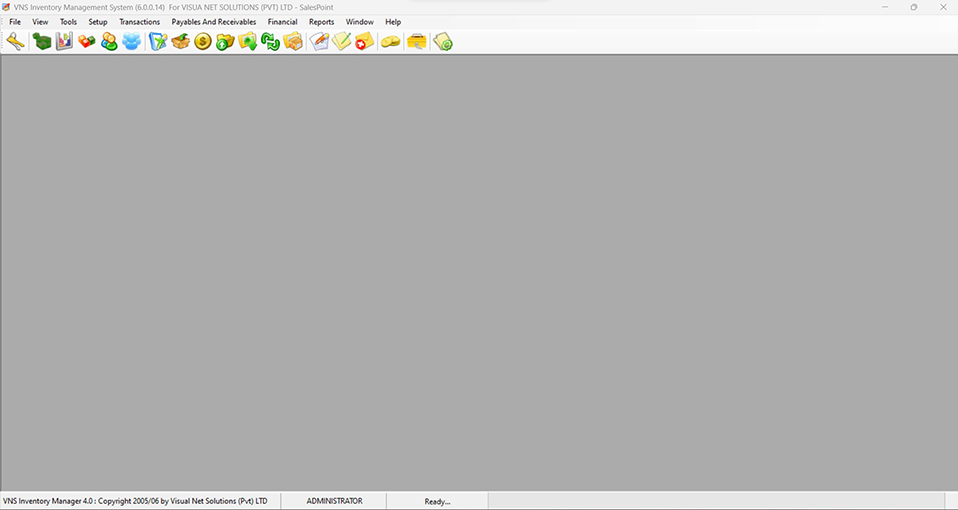Click the envelope with red cross icon

pos(364,42)
